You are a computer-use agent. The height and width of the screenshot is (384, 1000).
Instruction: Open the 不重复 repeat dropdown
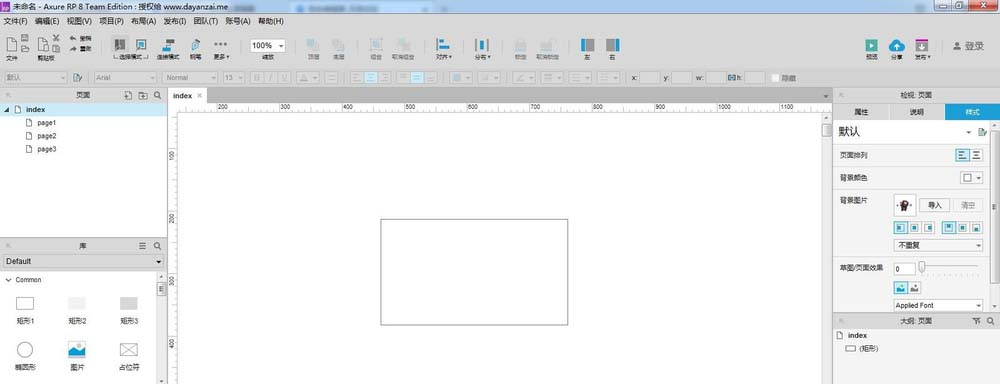point(938,246)
